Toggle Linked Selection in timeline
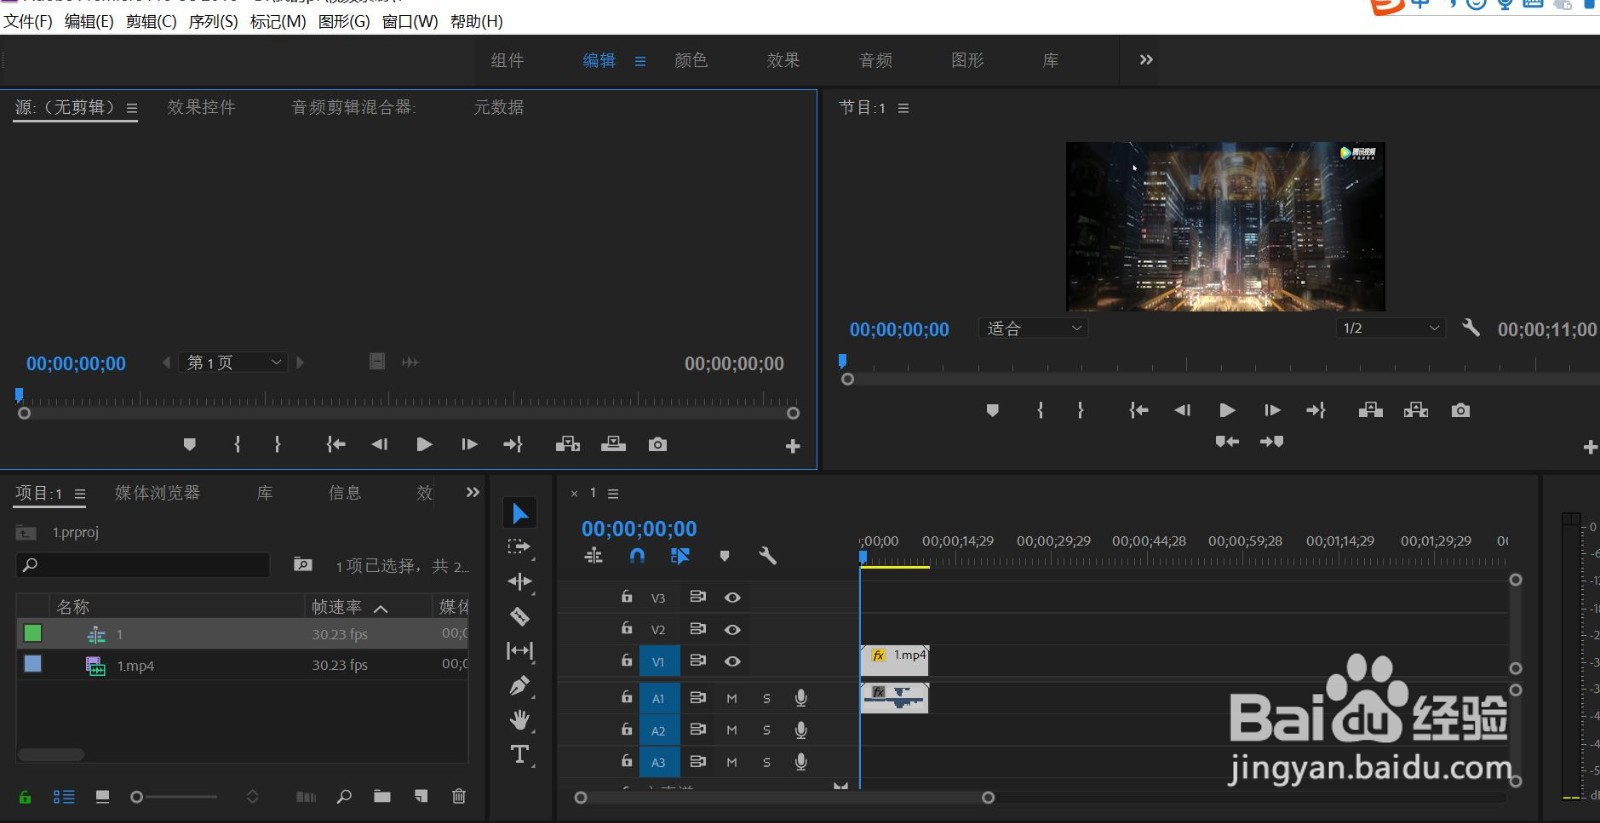The height and width of the screenshot is (823, 1600). [680, 556]
